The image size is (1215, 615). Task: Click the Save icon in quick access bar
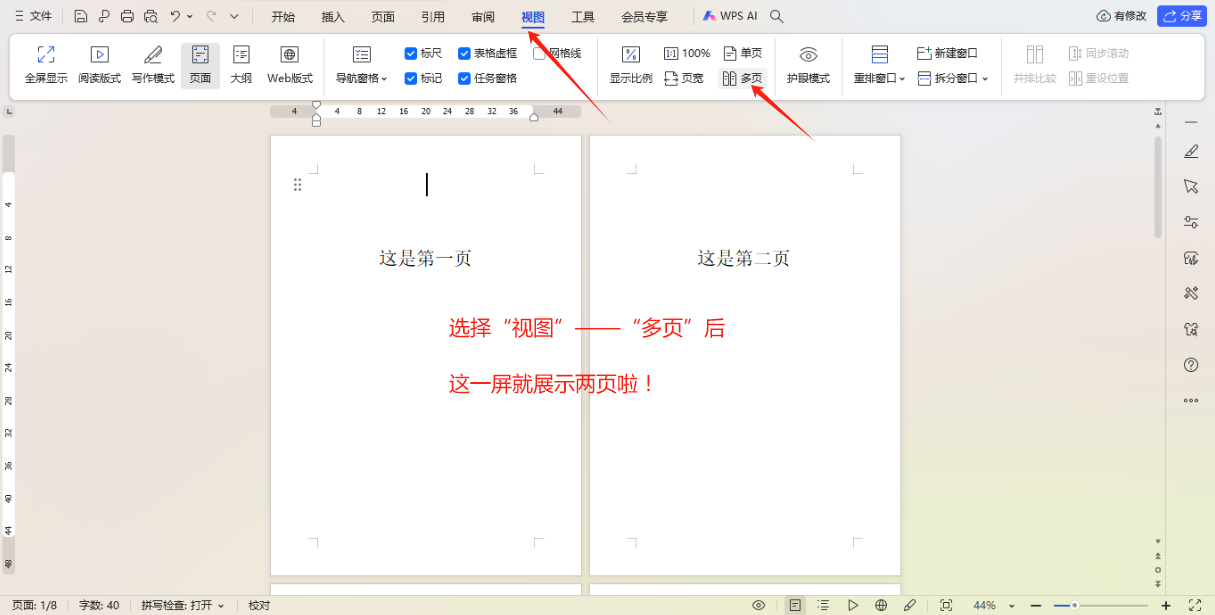[x=80, y=16]
